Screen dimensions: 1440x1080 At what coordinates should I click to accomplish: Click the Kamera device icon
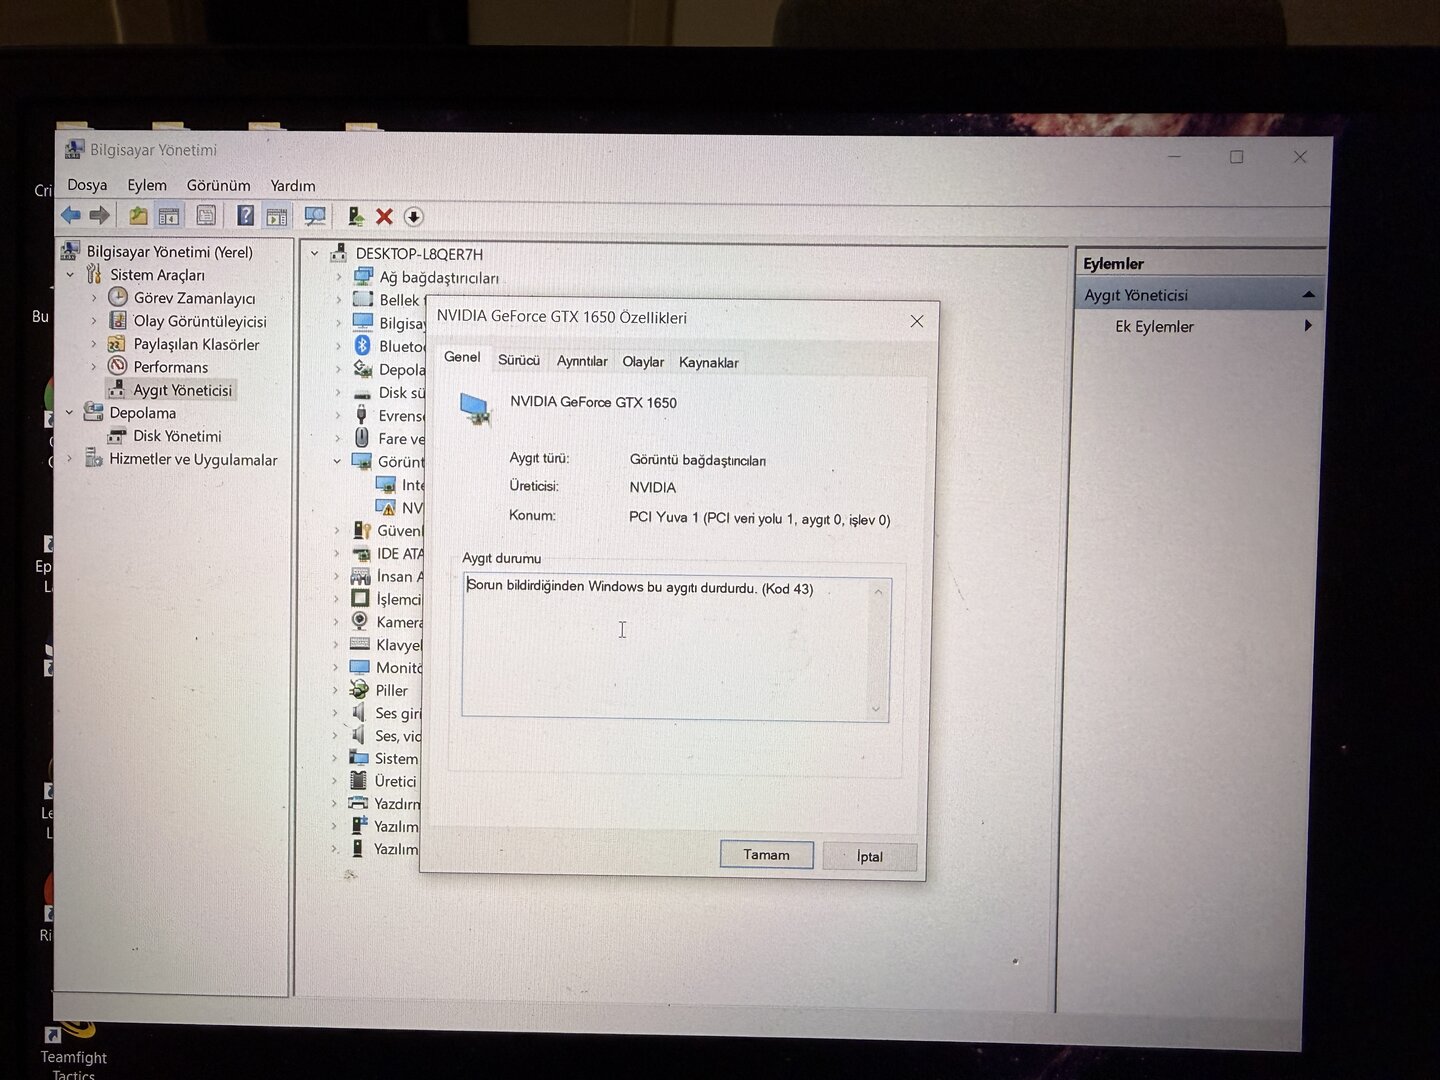click(360, 621)
